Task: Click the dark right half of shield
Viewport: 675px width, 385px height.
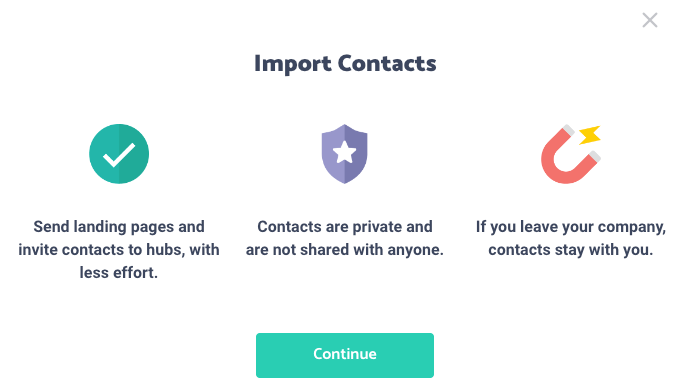Action: pos(356,154)
